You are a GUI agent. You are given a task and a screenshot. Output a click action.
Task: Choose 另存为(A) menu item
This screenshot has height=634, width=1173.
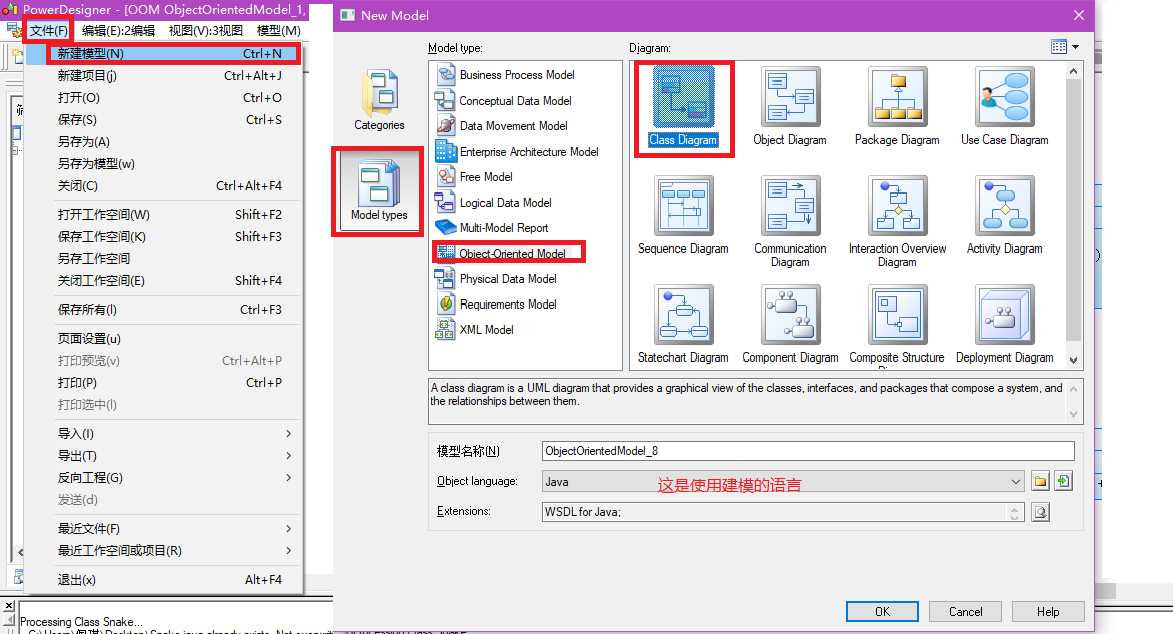pyautogui.click(x=164, y=141)
